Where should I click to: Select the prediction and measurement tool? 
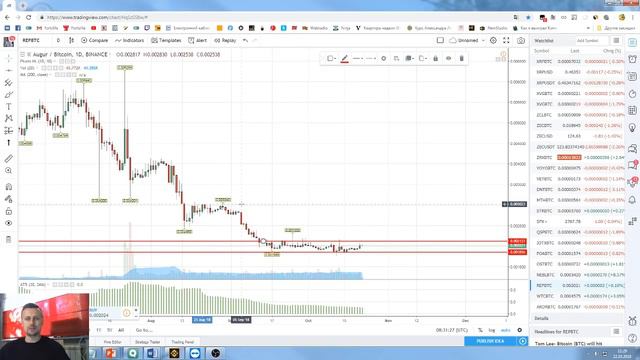click(9, 131)
